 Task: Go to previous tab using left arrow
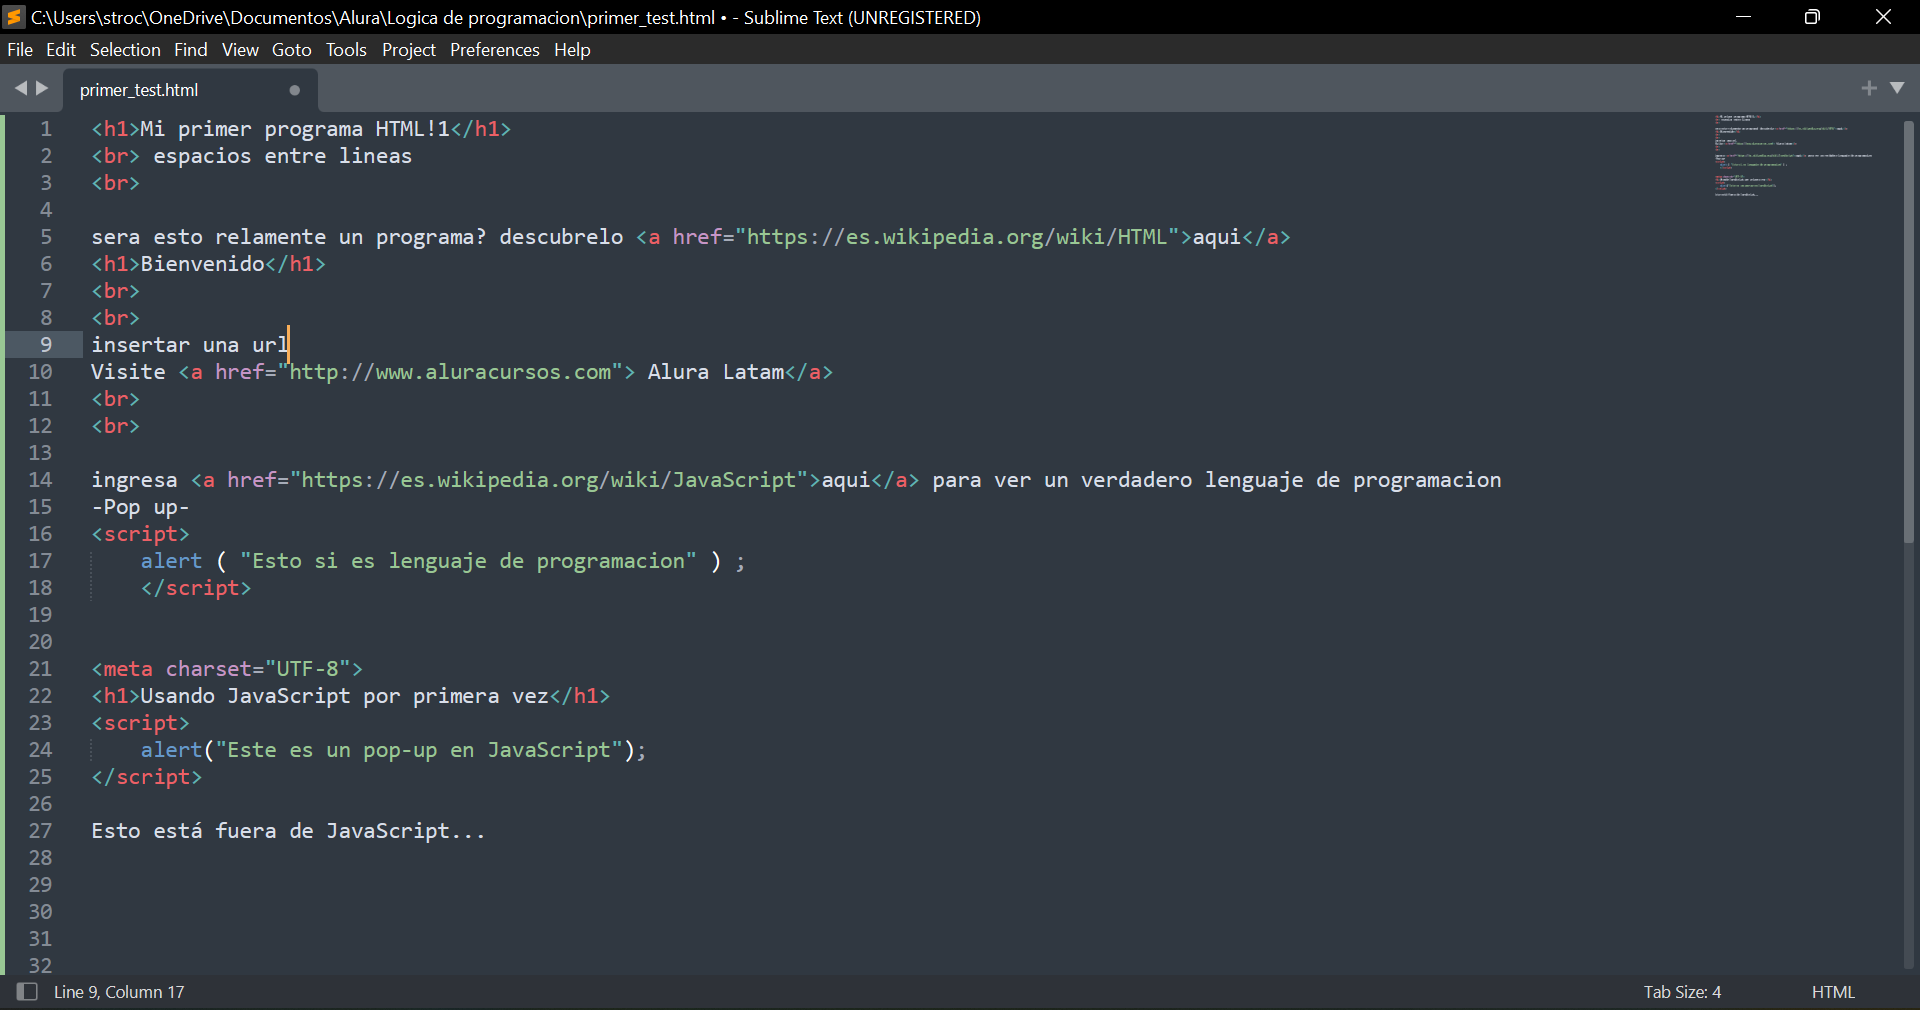pos(20,89)
